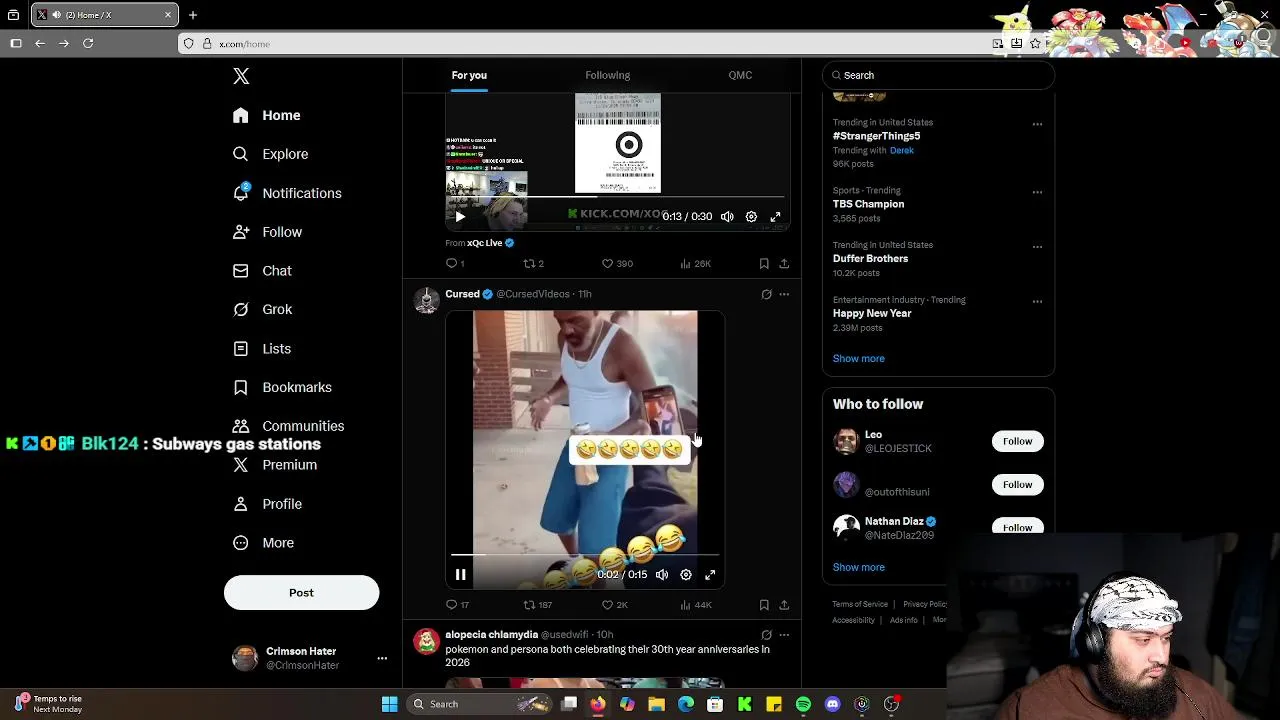View analytics of Cursed post showing 44K
This screenshot has height=720, width=1280.
click(695, 605)
